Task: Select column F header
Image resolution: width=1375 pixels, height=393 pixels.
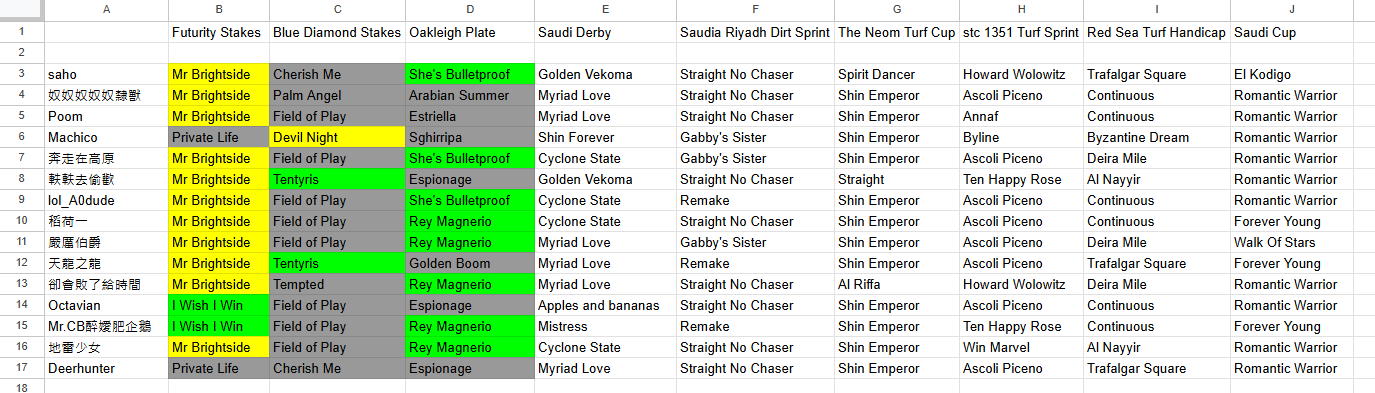Action: [x=755, y=10]
